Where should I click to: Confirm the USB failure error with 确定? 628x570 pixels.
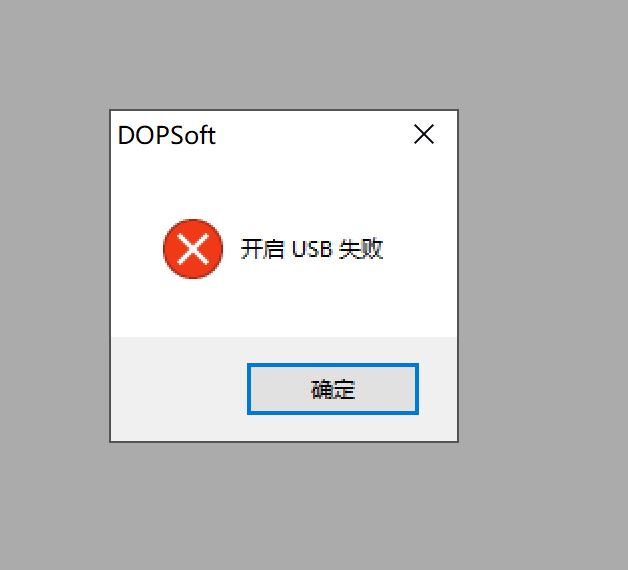click(x=333, y=389)
